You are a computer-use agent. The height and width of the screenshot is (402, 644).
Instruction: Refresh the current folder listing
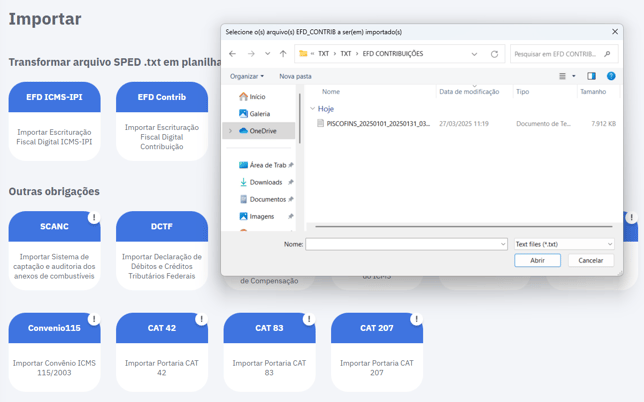coord(494,54)
